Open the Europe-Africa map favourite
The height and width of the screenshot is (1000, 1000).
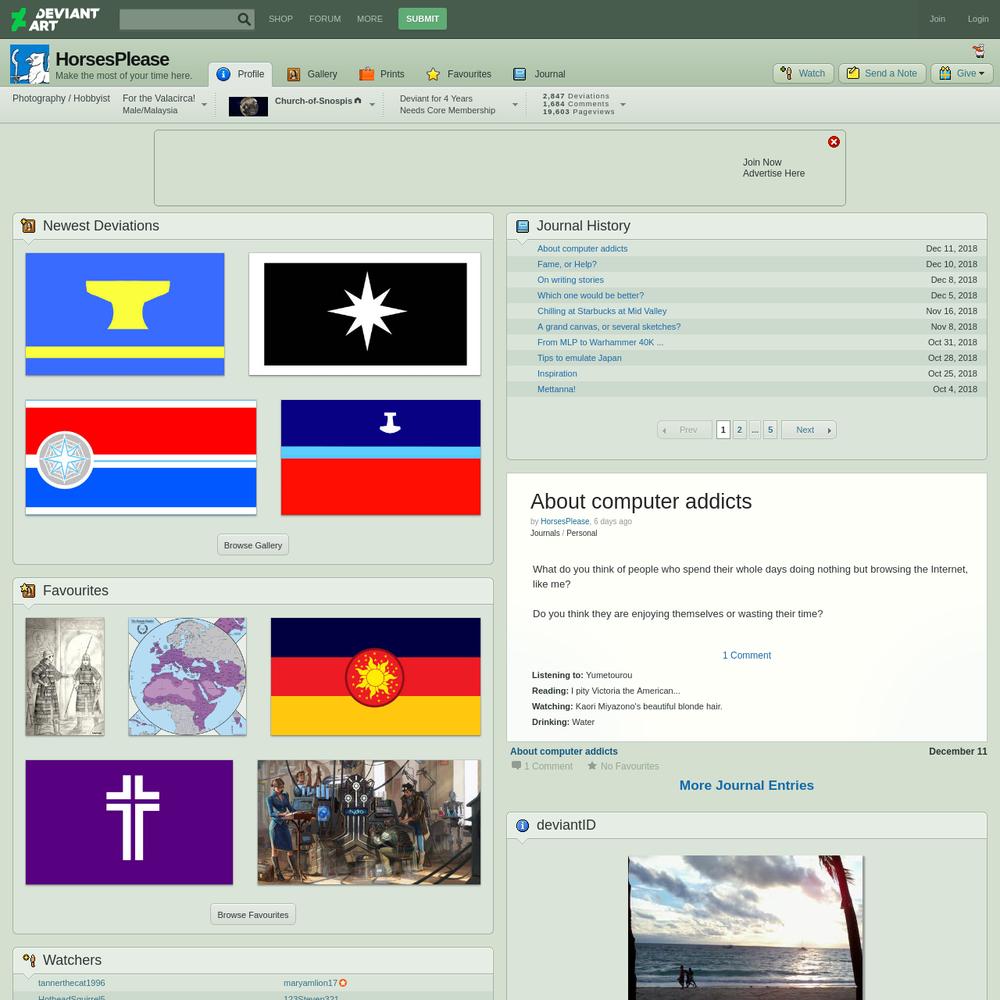click(x=188, y=676)
